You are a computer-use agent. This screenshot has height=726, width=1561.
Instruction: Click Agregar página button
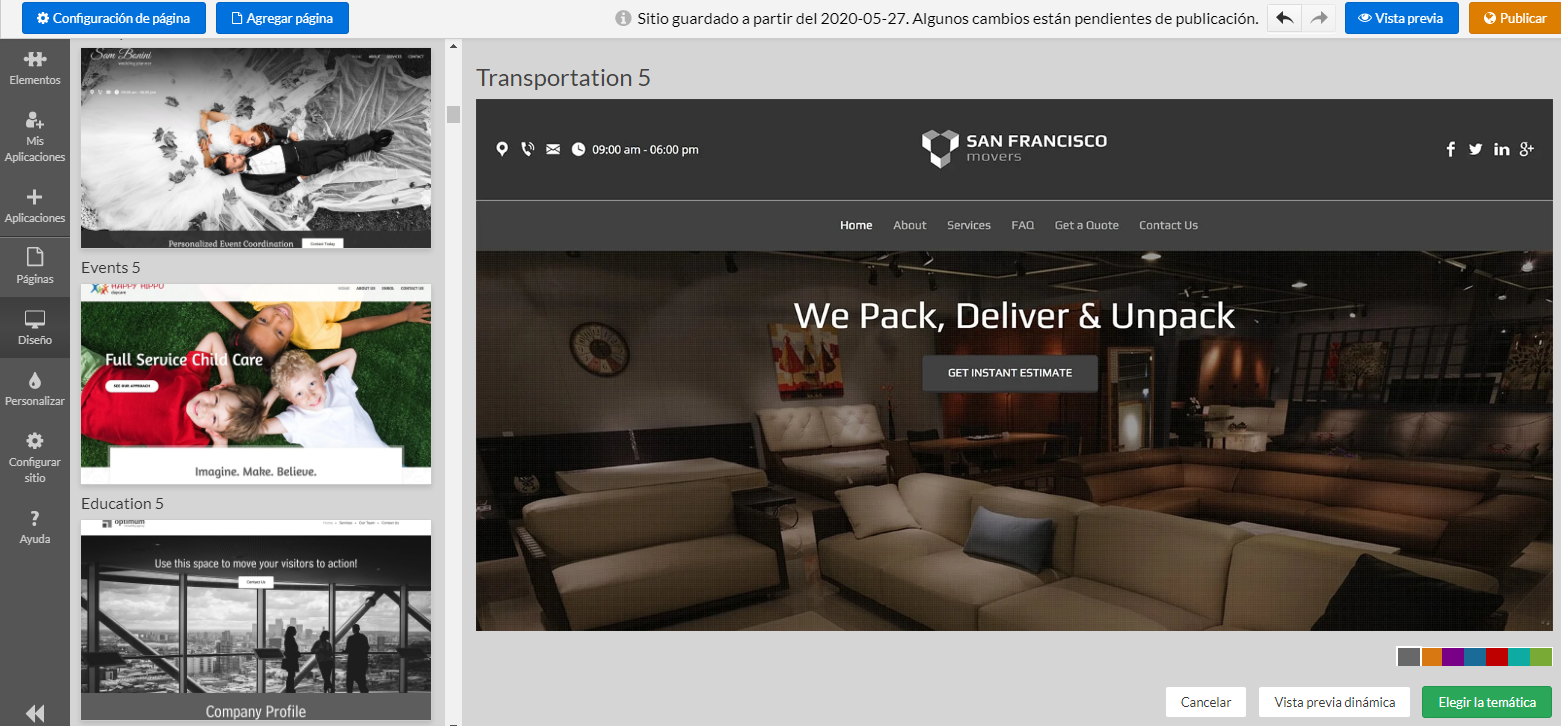click(x=282, y=18)
